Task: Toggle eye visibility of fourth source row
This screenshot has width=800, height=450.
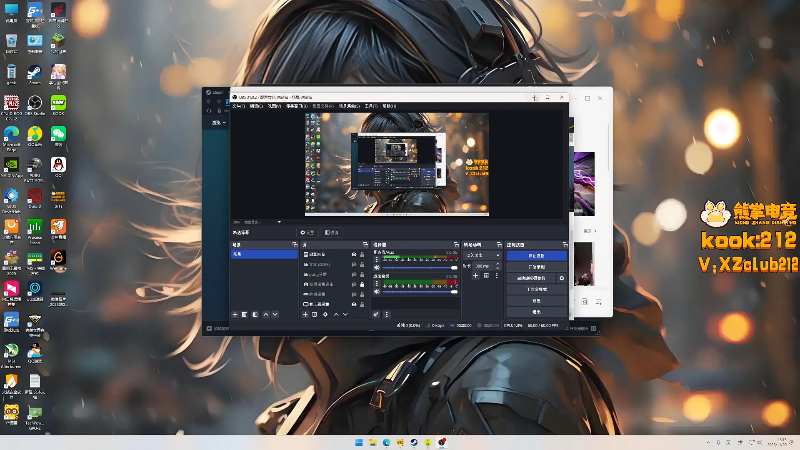Action: coord(354,284)
